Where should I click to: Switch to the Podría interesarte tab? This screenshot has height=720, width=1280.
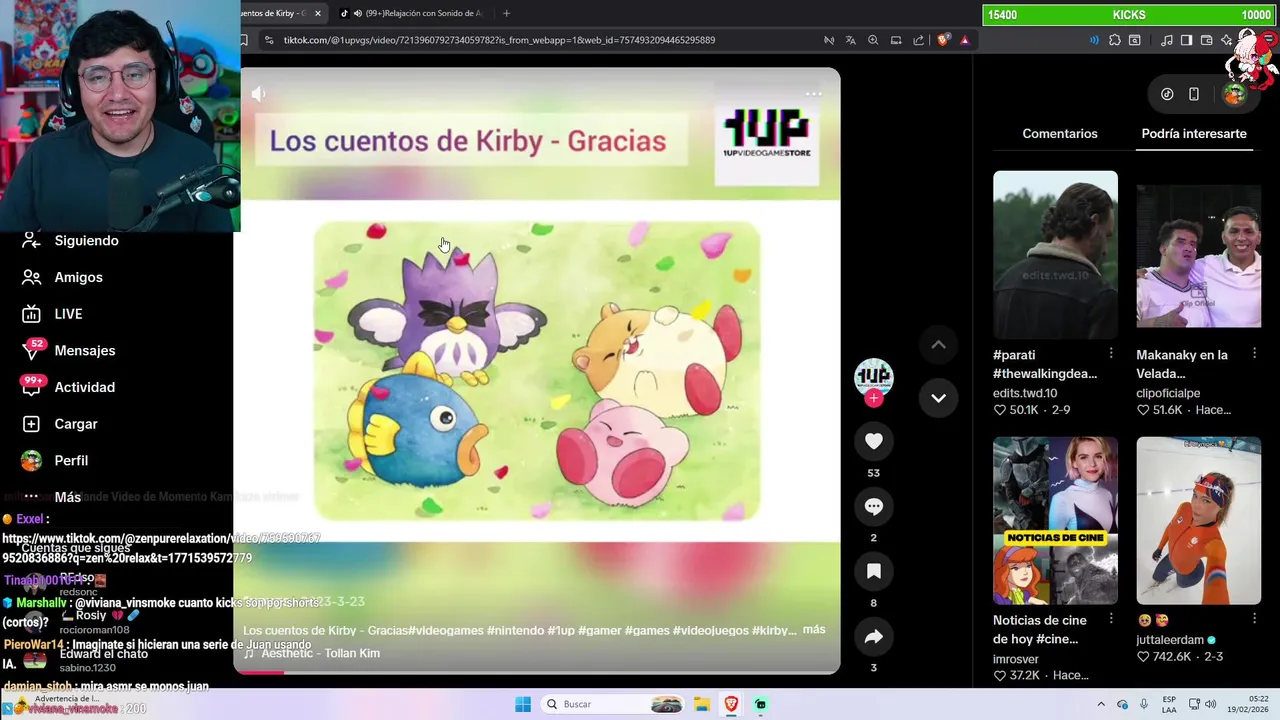pos(1194,133)
